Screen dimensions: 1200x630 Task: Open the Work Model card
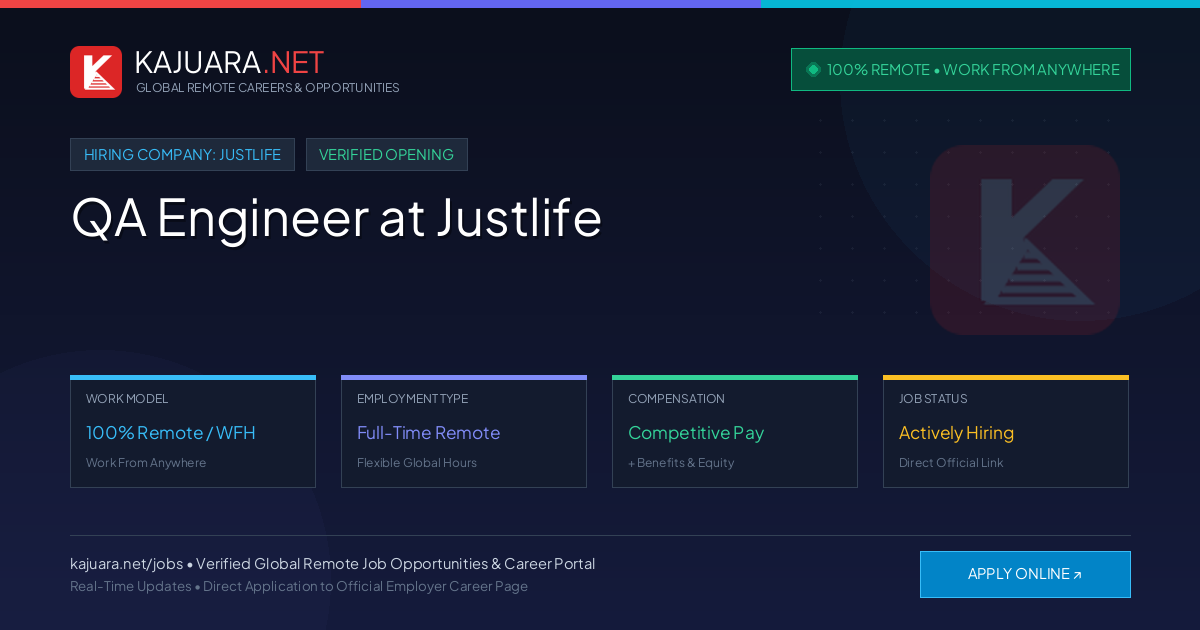click(193, 432)
